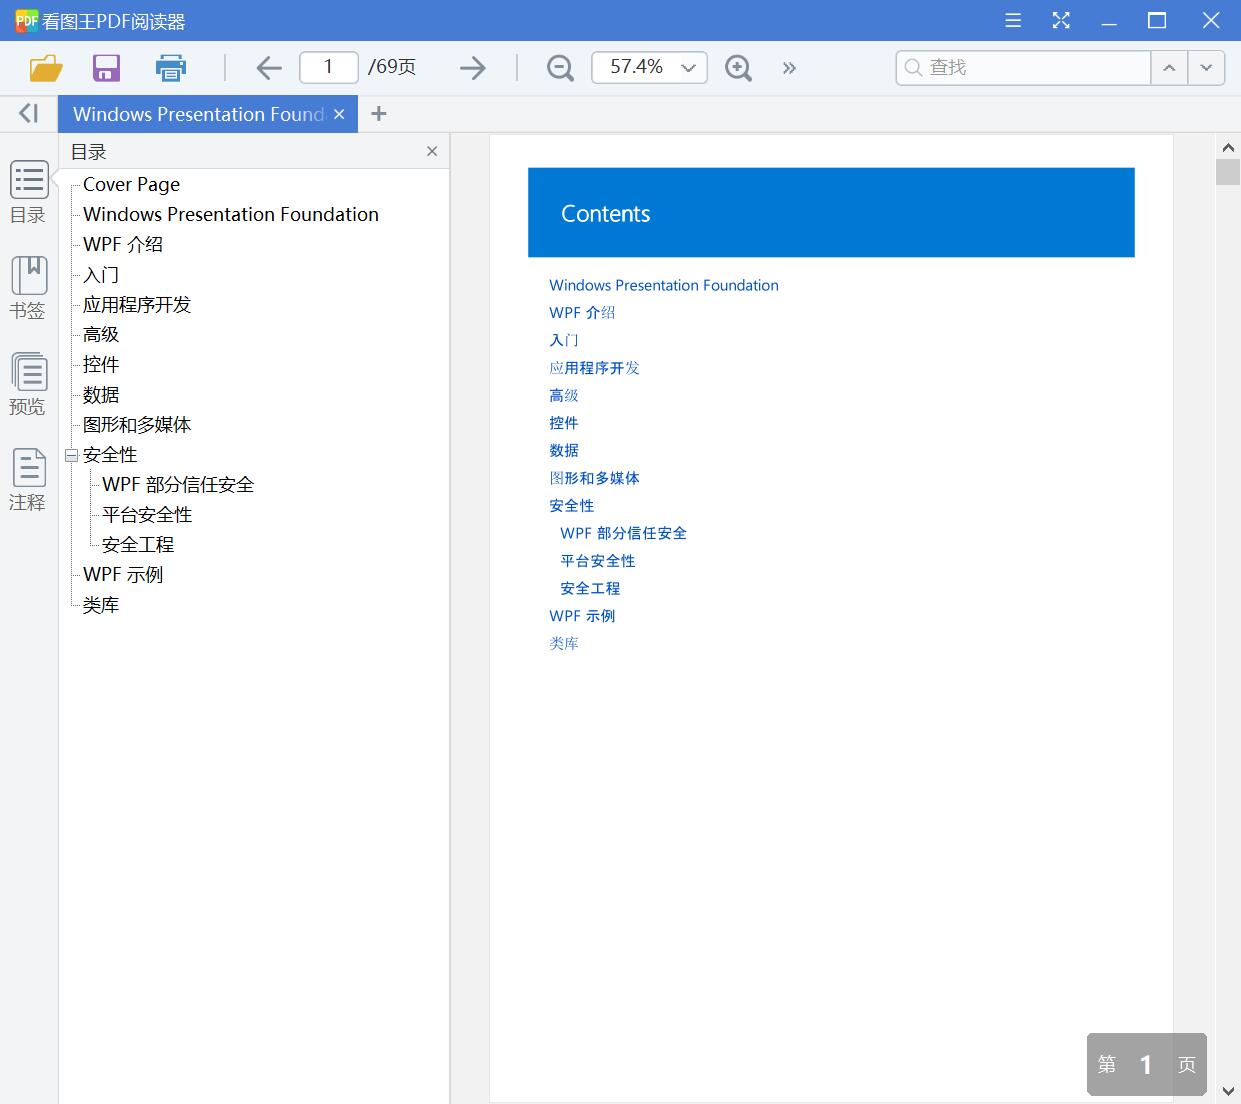Collapse the sidebar with the left-arrow icon
The height and width of the screenshot is (1104, 1241).
29,113
